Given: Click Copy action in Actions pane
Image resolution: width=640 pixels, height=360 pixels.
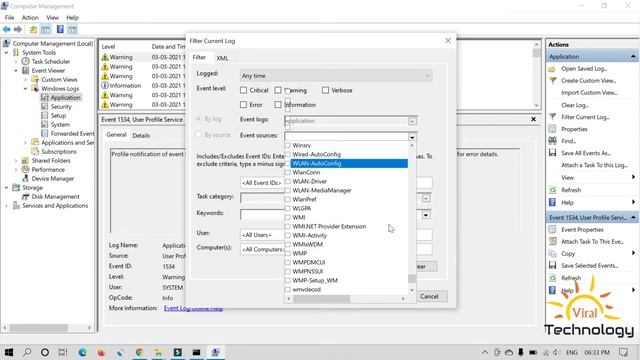Looking at the screenshot, I should [x=568, y=254].
